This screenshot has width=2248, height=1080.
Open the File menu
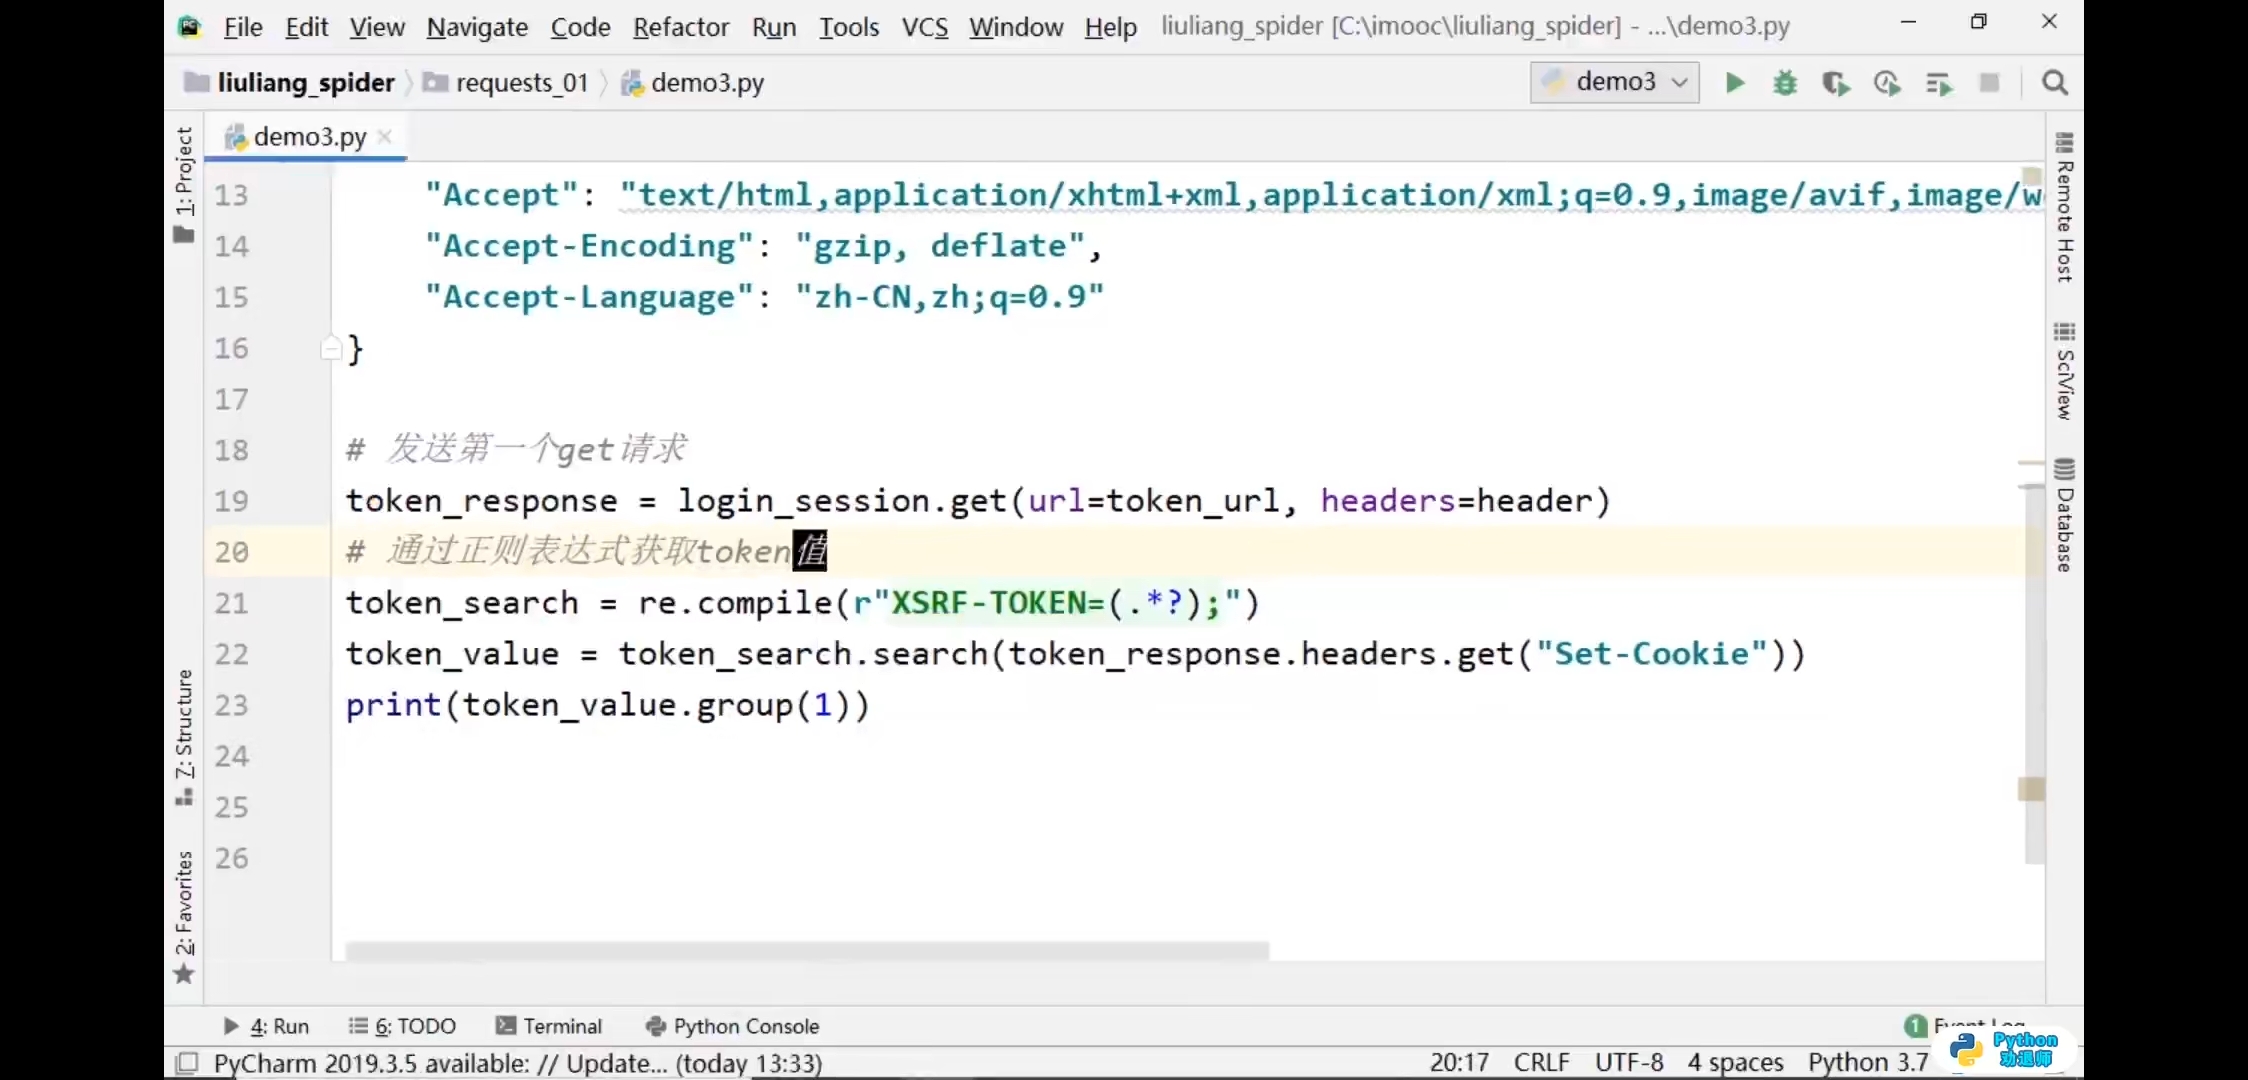[243, 27]
